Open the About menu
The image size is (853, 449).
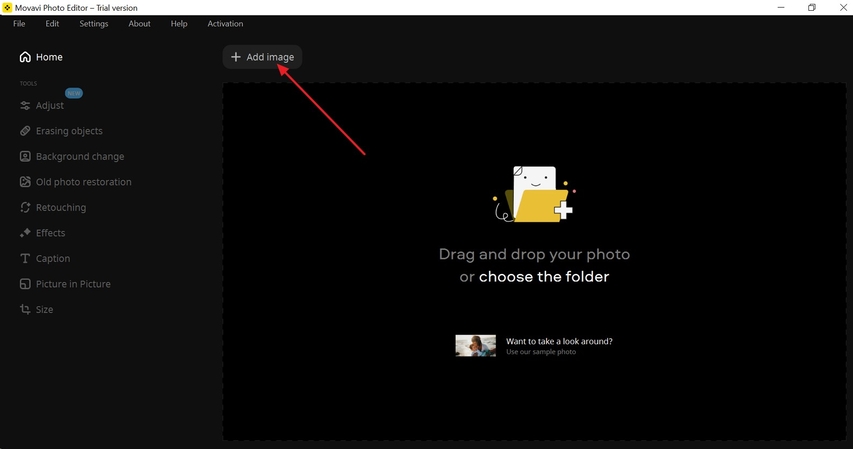(139, 23)
